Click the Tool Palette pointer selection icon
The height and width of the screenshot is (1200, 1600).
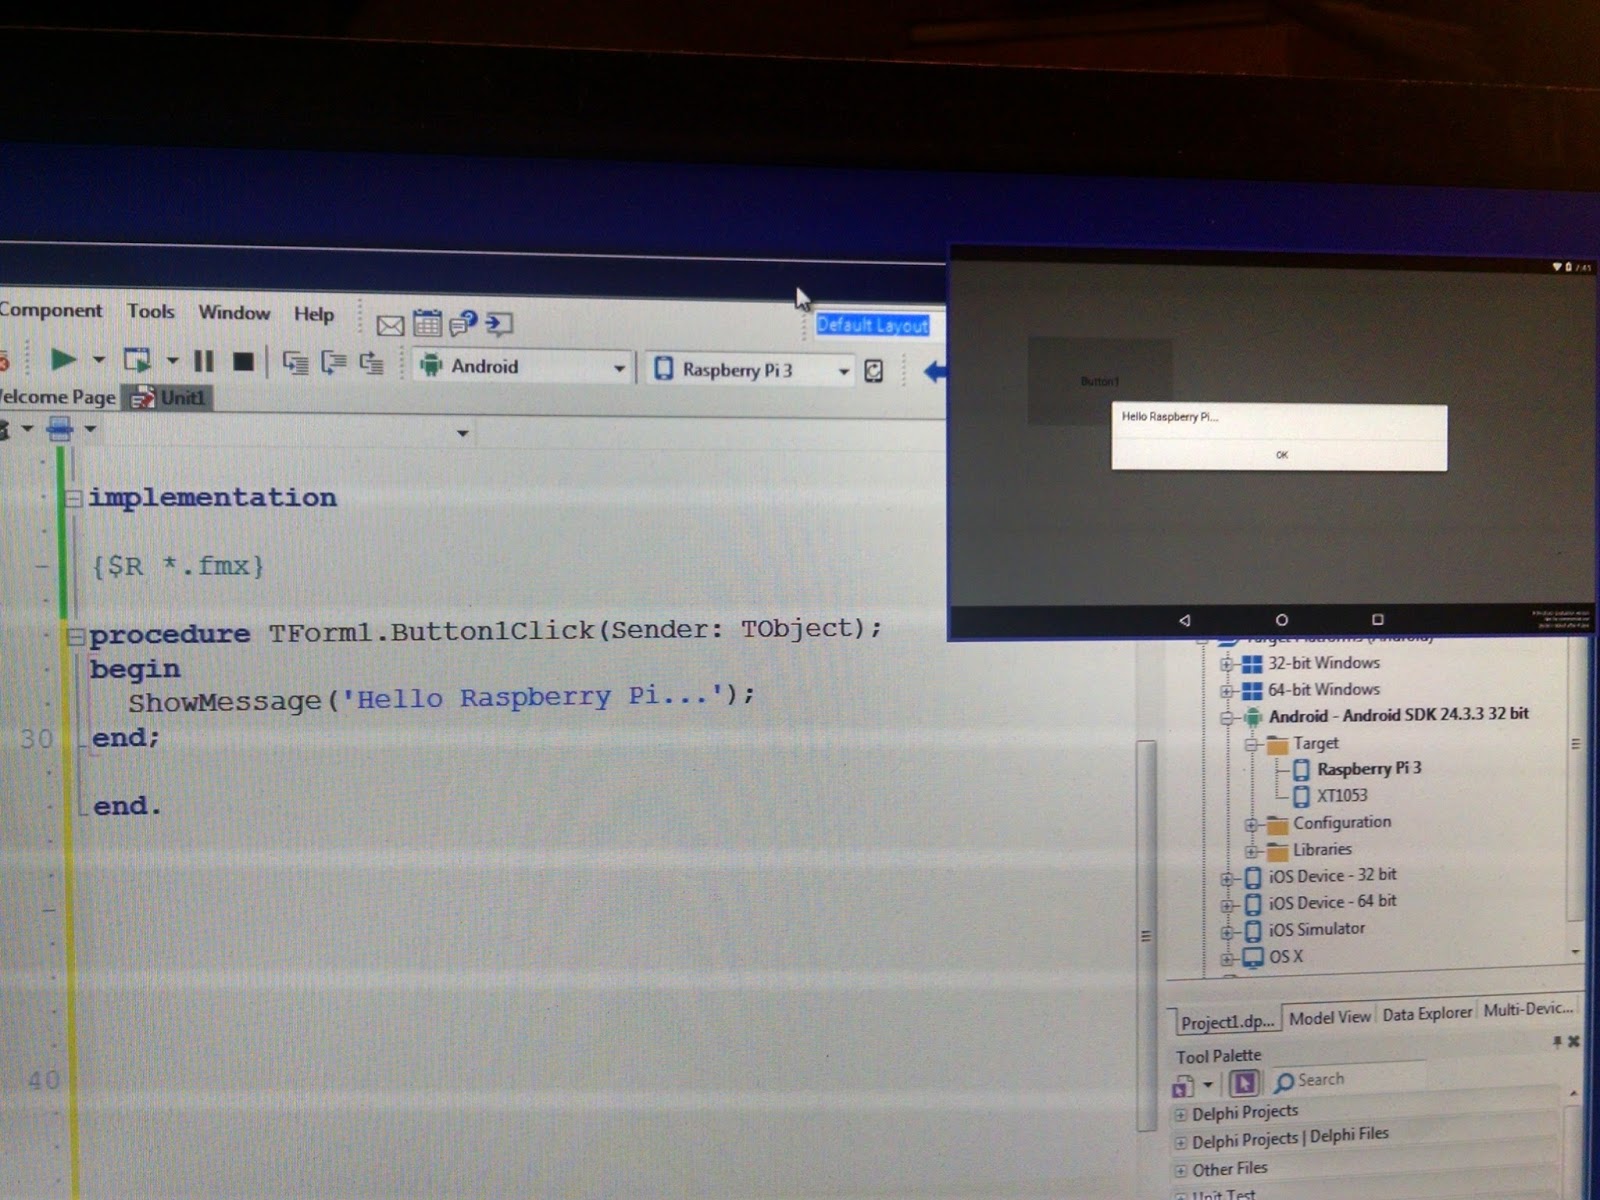(1244, 1083)
